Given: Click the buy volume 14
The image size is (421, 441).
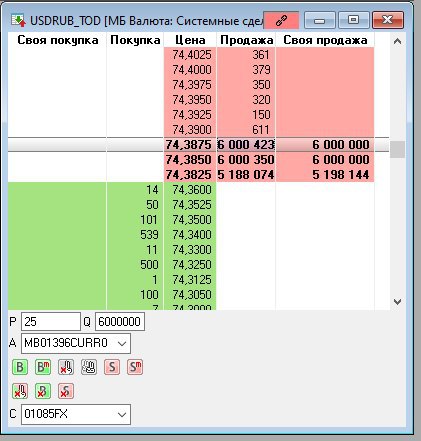Looking at the screenshot, I should [152, 190].
